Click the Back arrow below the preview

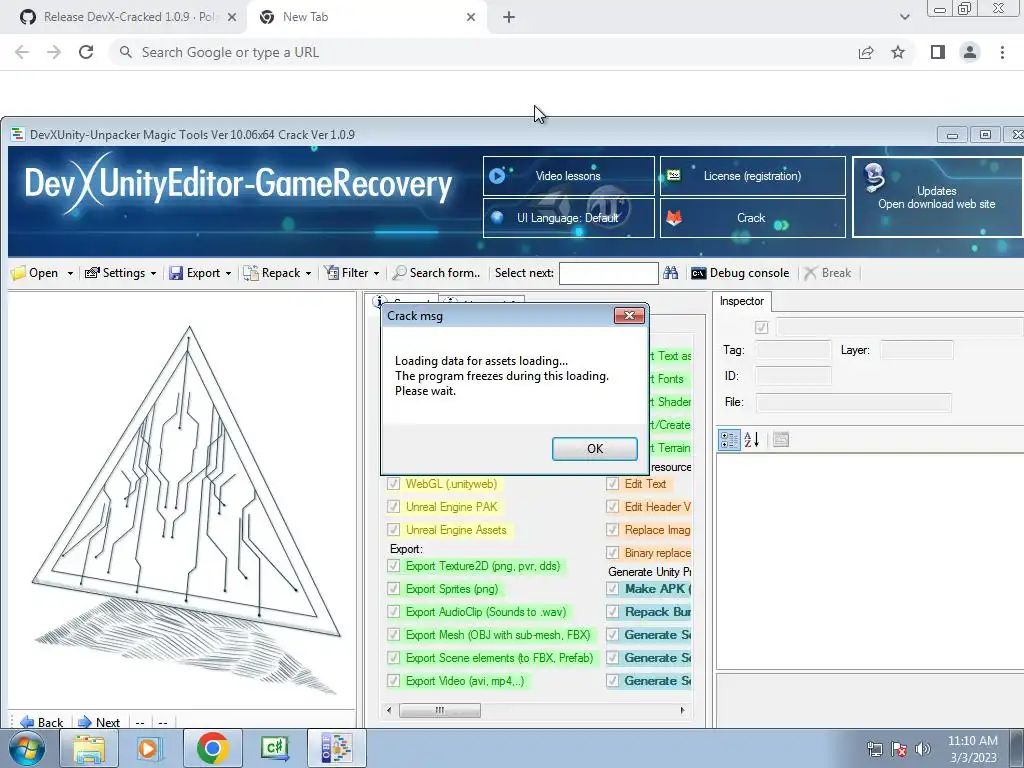41,722
